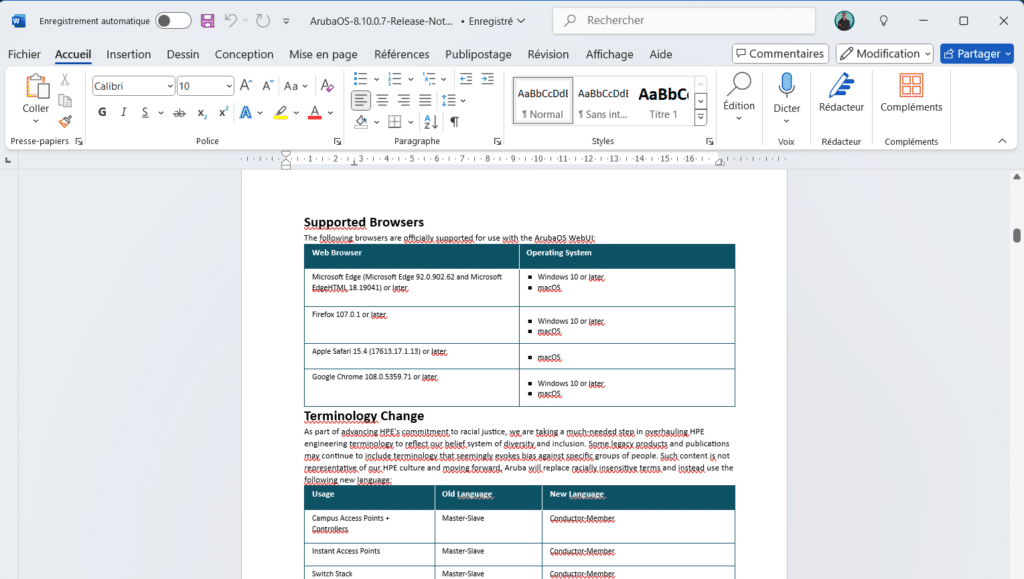Align text to the right
Viewport: 1024px width, 579px height.
[404, 101]
